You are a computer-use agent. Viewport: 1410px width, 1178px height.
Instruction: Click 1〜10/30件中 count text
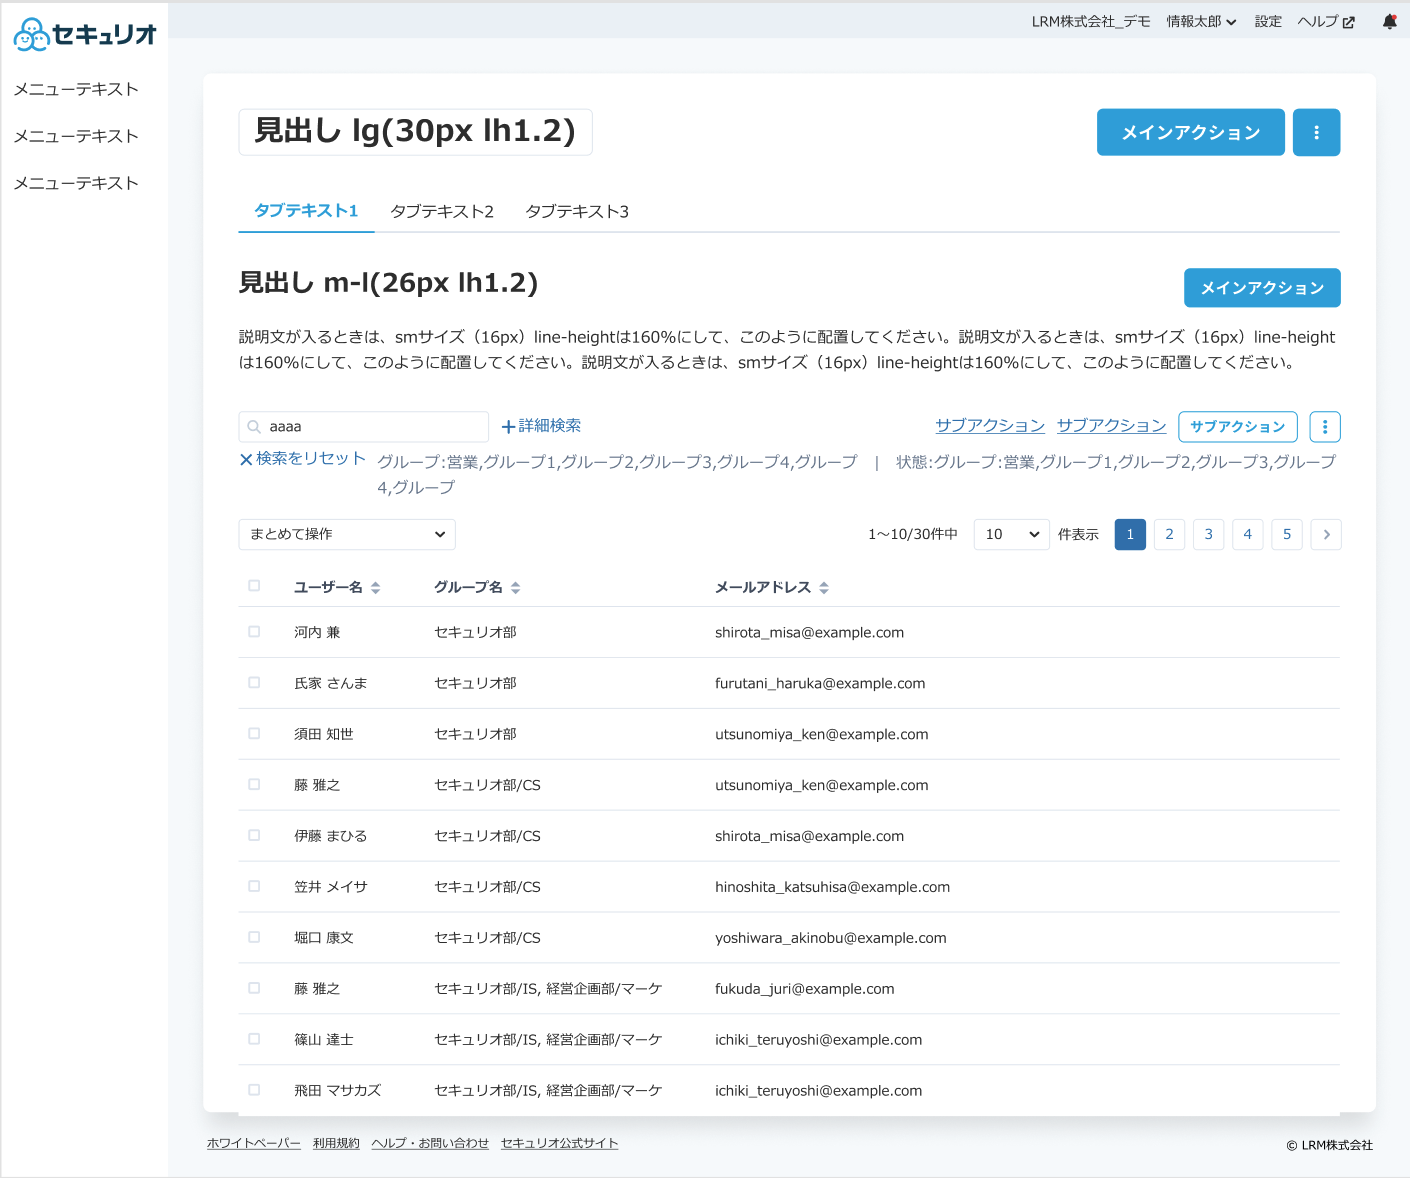tap(913, 534)
